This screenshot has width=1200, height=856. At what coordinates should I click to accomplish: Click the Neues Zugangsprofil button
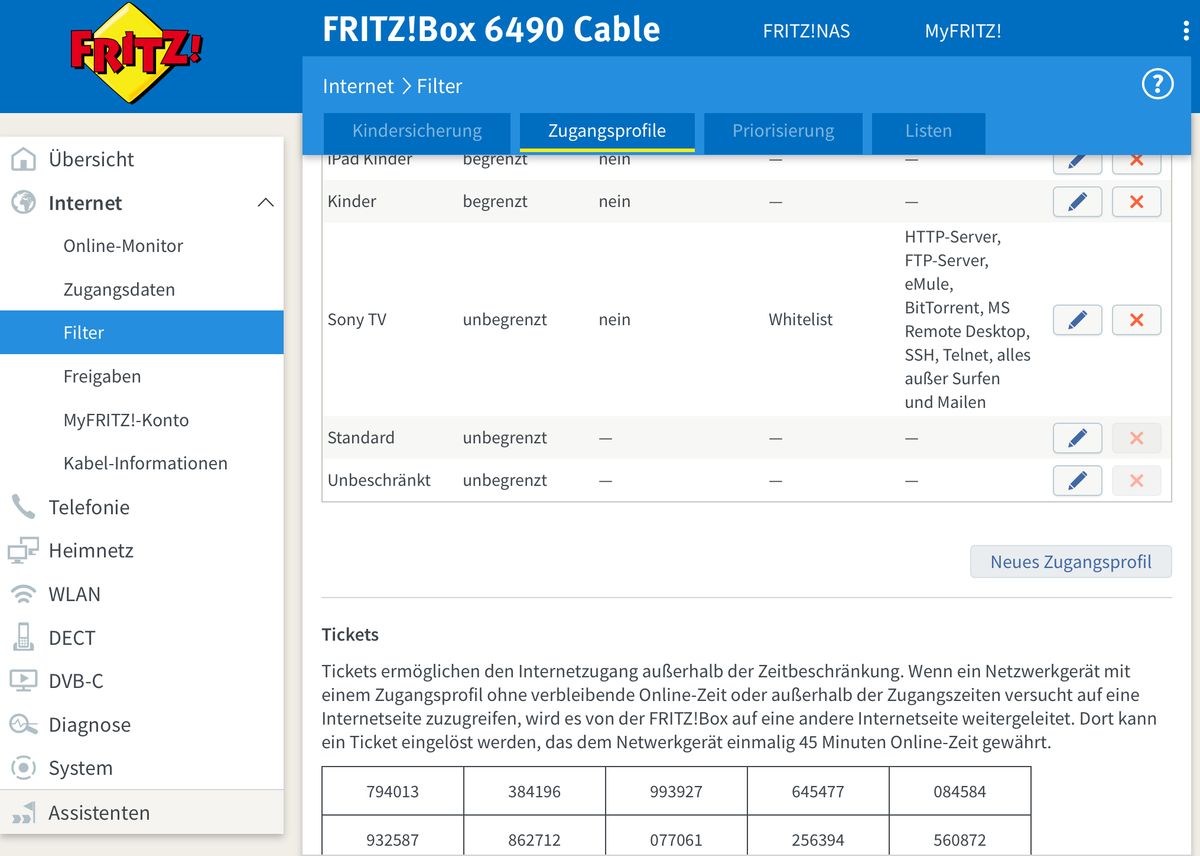click(x=1070, y=562)
